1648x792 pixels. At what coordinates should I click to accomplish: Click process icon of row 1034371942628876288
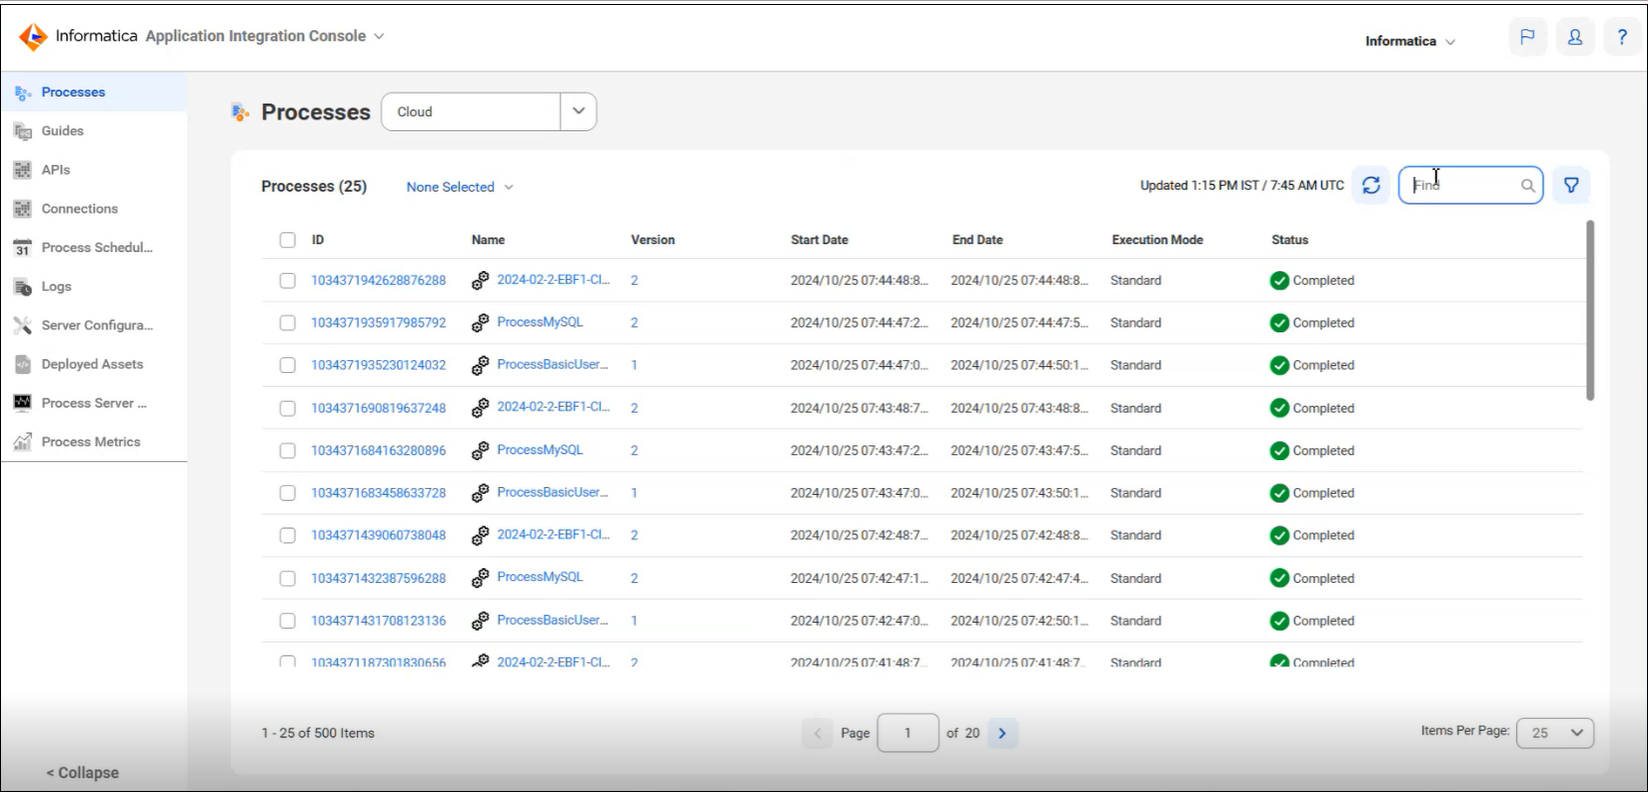[480, 281]
